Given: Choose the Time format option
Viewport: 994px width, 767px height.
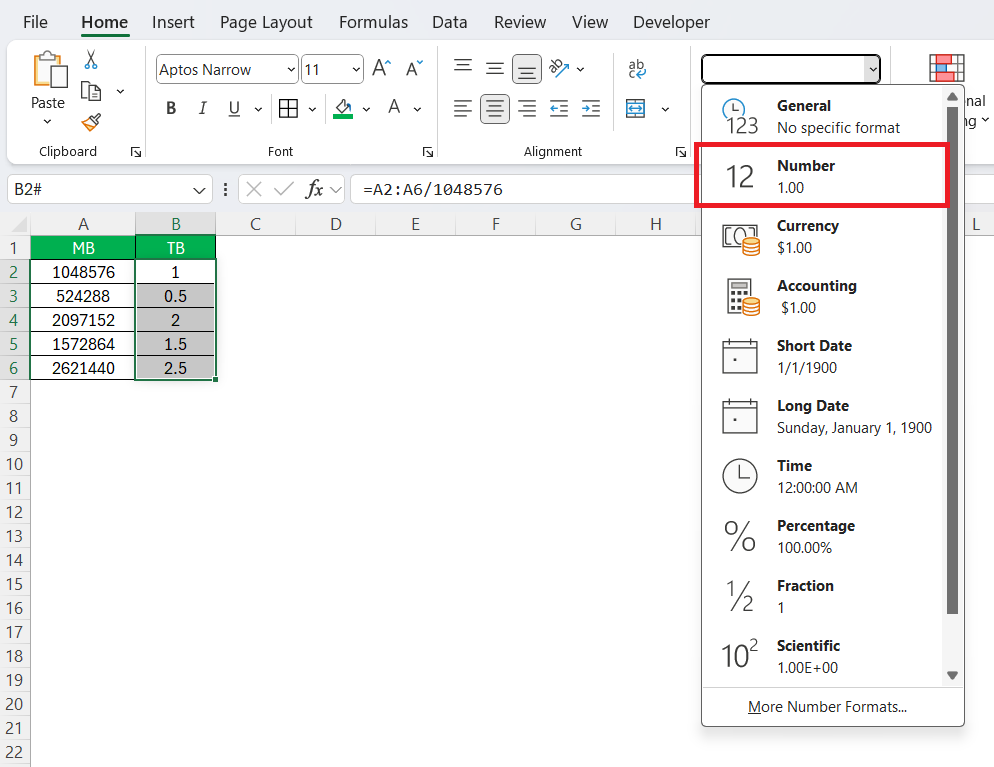Looking at the screenshot, I should [823, 477].
